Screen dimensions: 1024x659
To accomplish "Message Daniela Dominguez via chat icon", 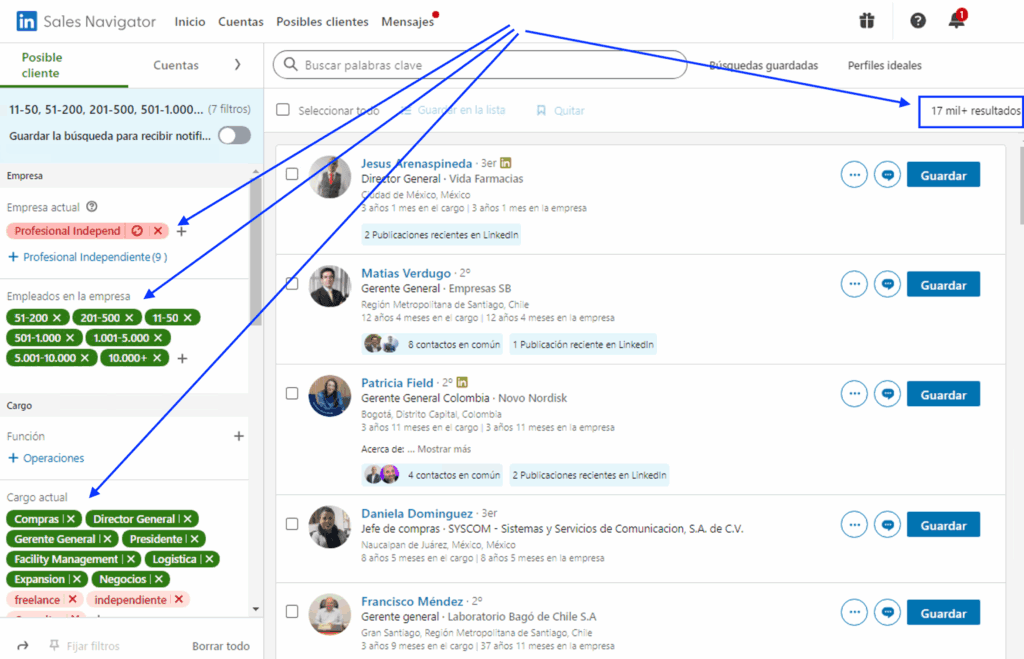I will click(x=887, y=524).
